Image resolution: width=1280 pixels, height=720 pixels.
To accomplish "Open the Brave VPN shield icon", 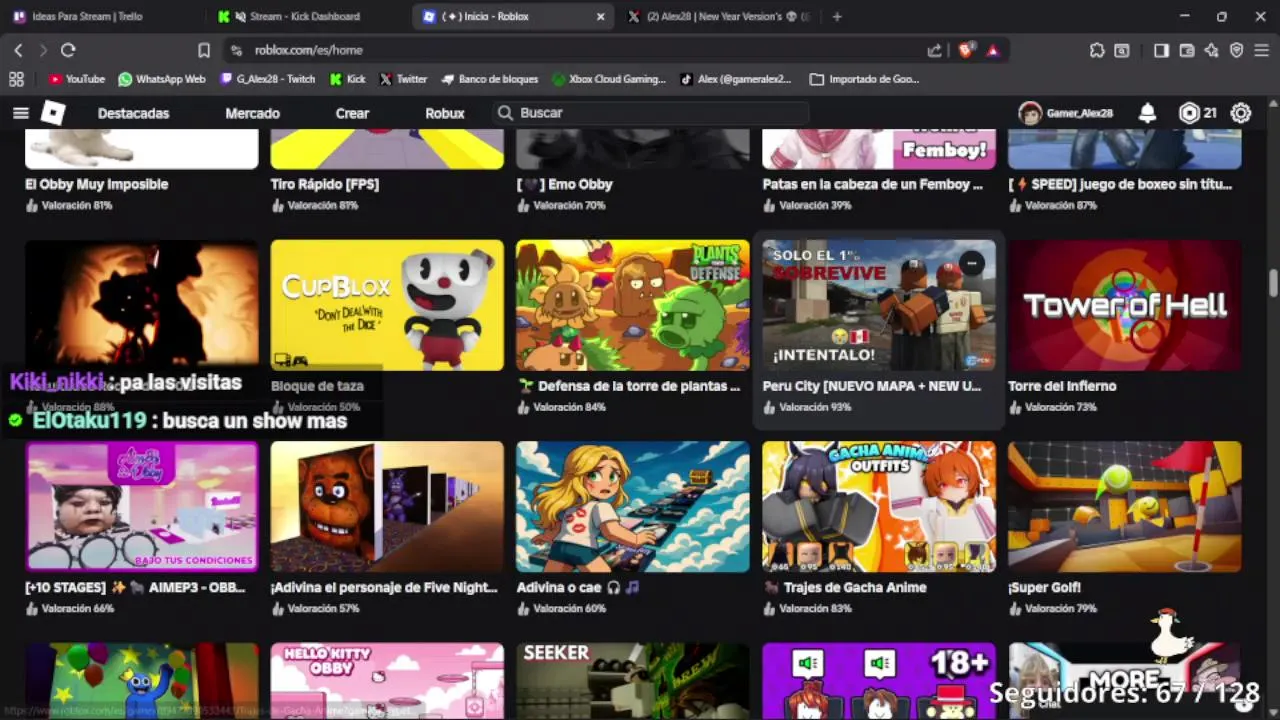I will (1237, 50).
